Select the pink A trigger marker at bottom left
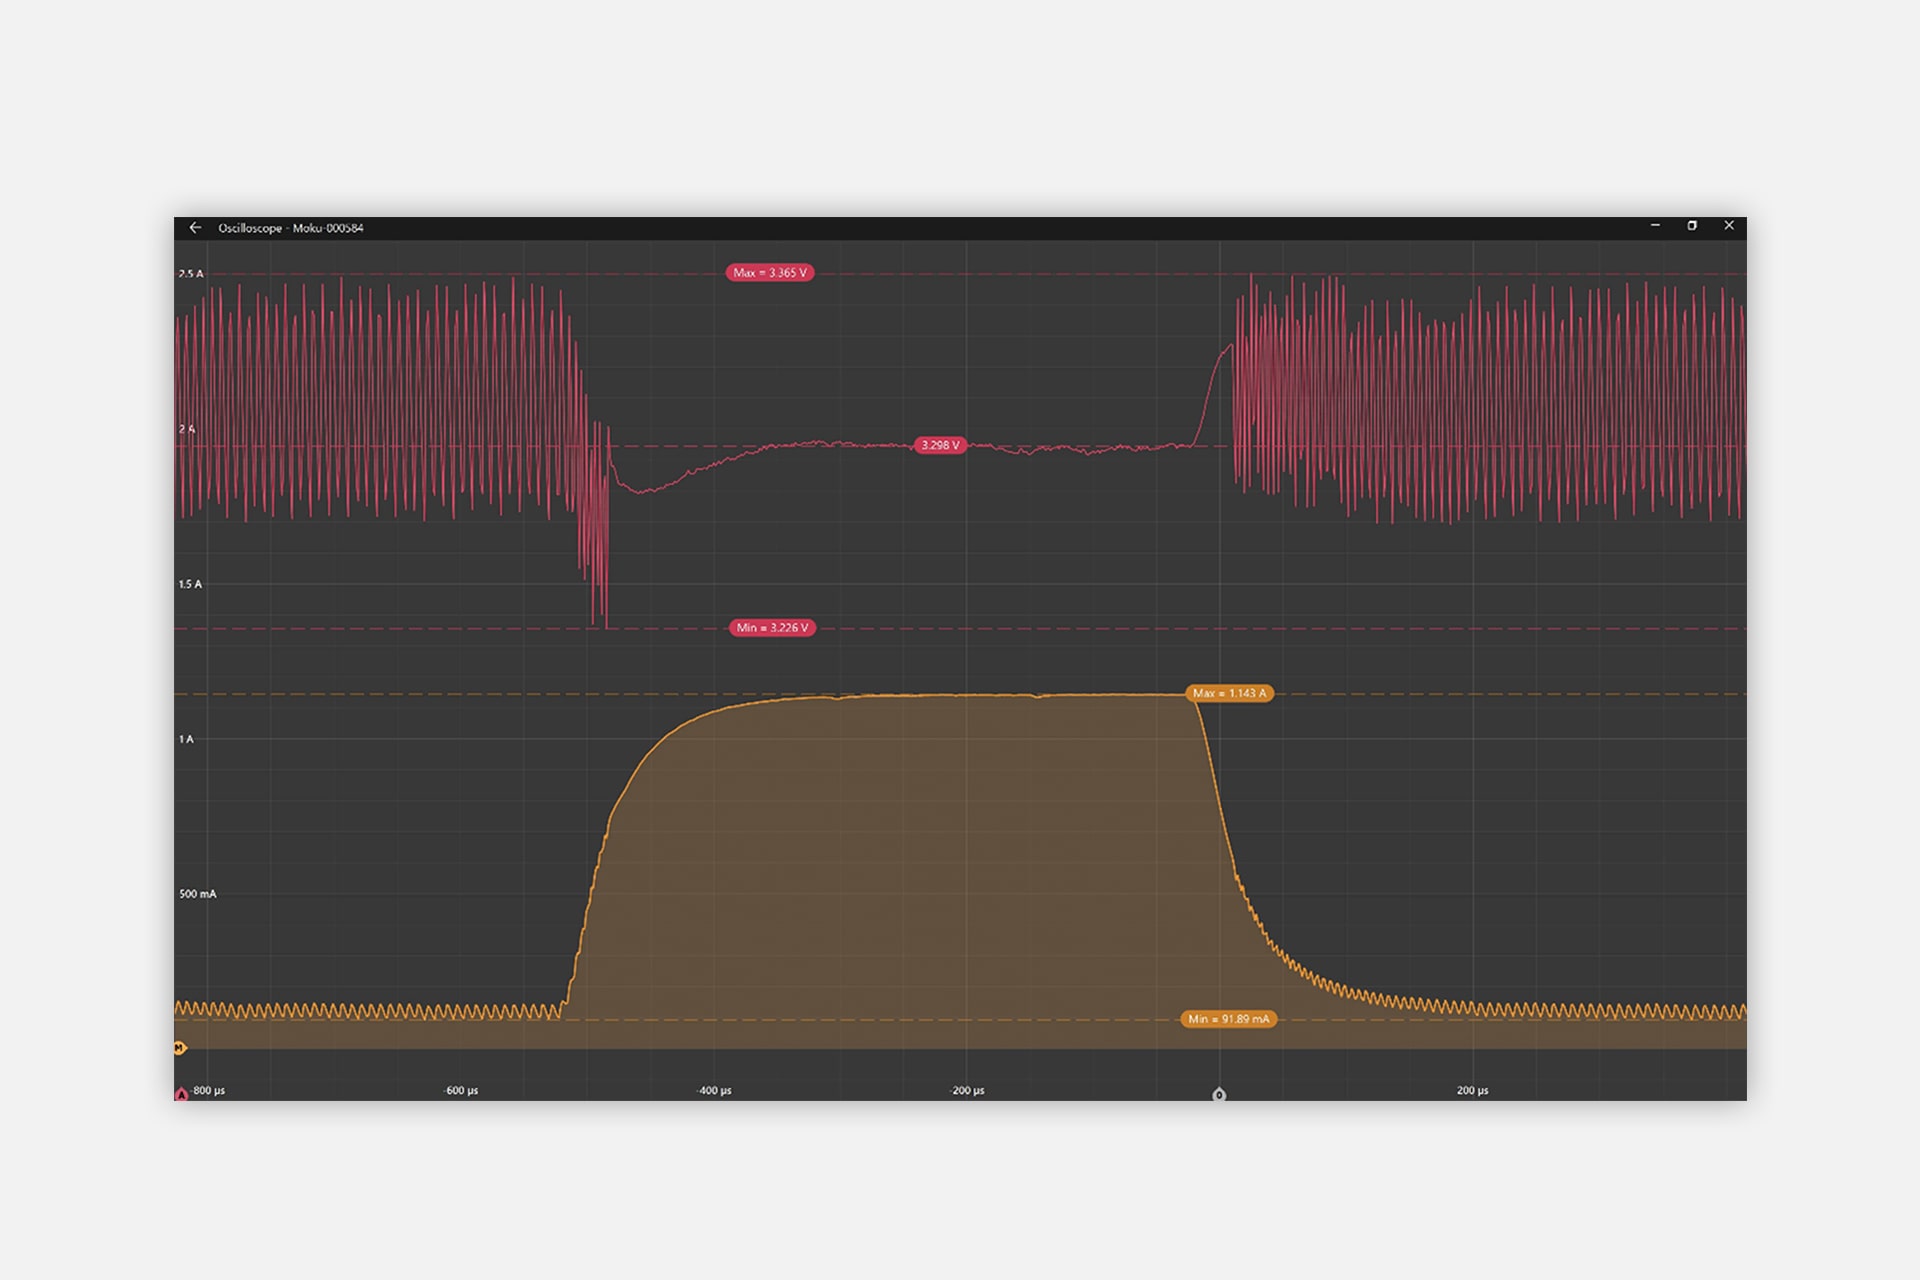This screenshot has width=1920, height=1280. pyautogui.click(x=180, y=1093)
